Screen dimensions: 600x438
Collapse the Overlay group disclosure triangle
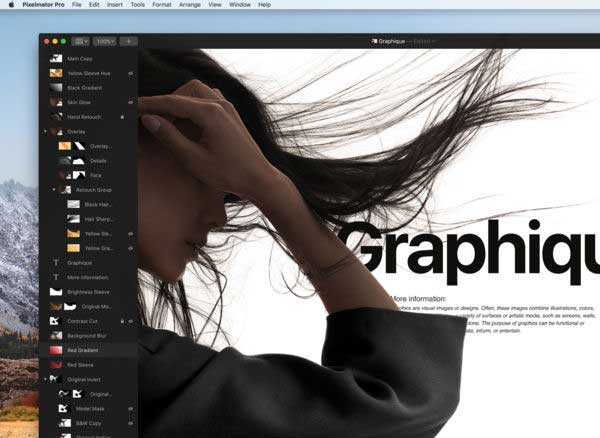click(45, 131)
